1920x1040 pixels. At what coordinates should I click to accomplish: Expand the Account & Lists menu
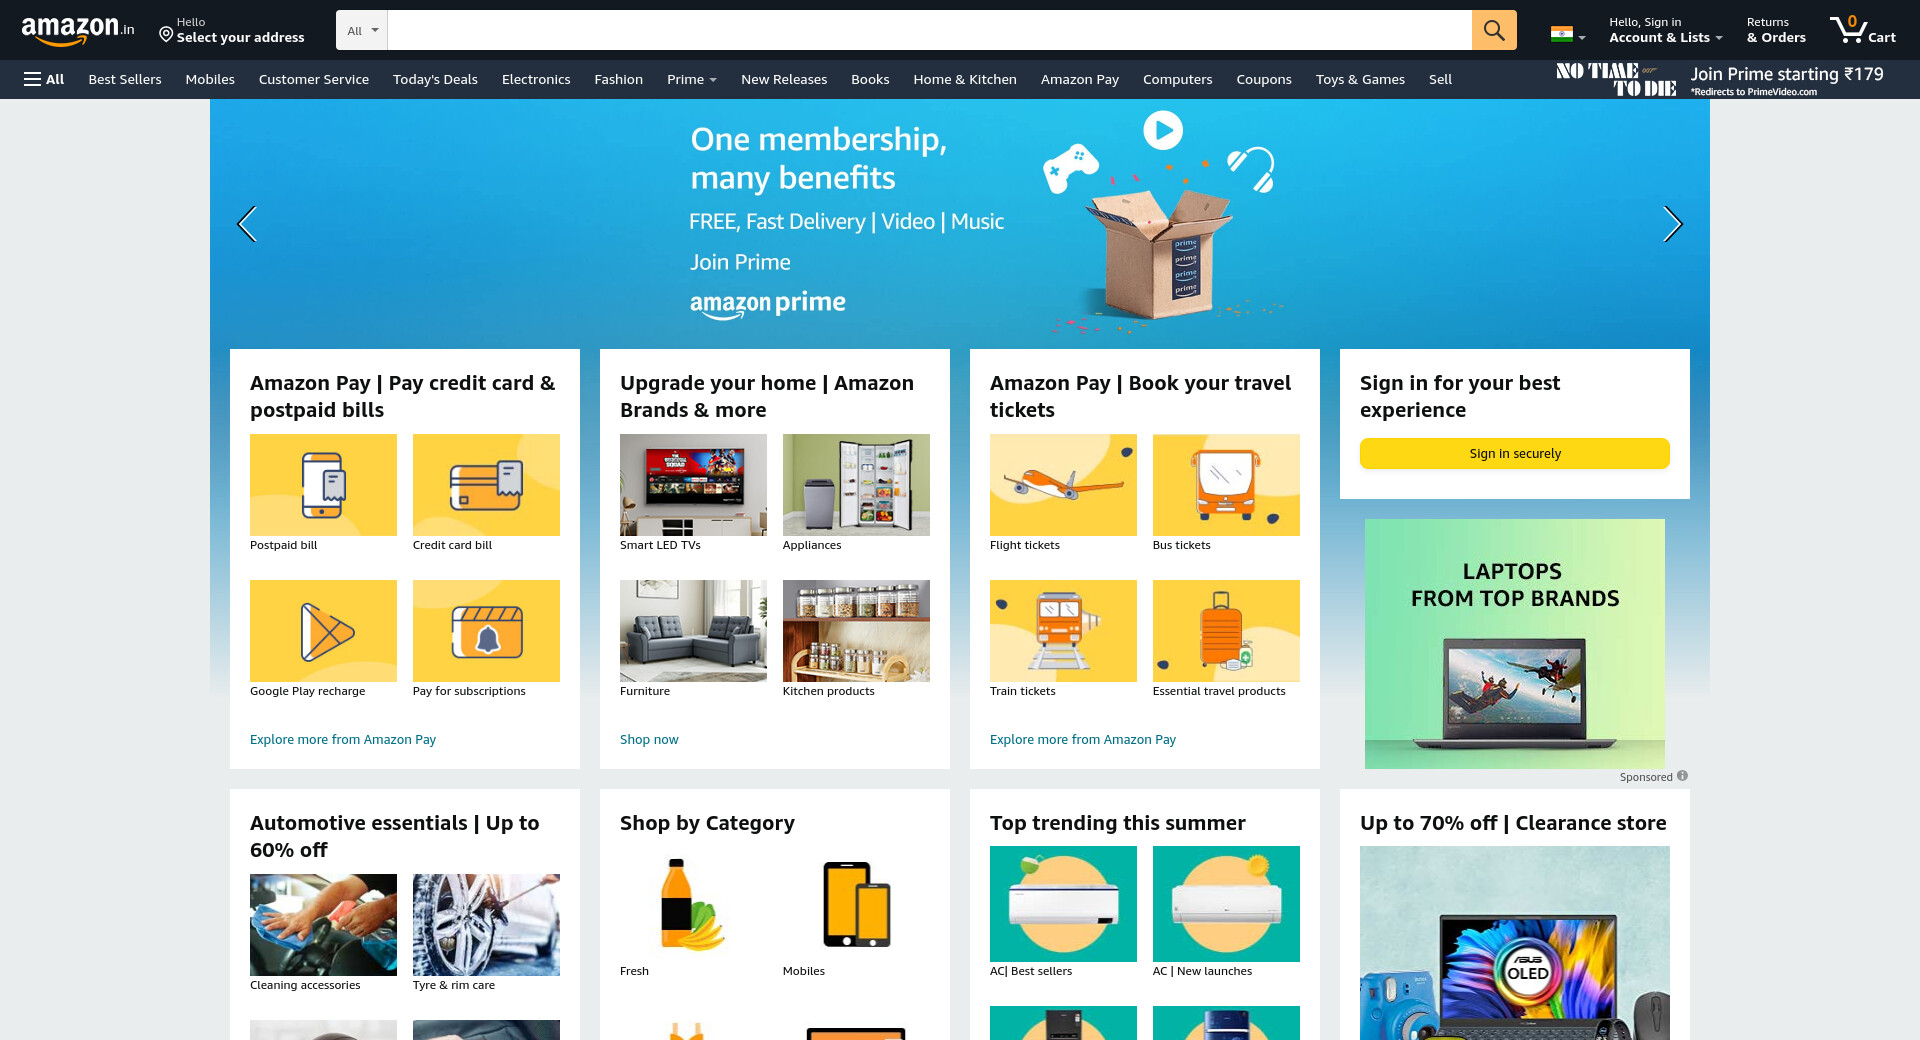[1666, 30]
